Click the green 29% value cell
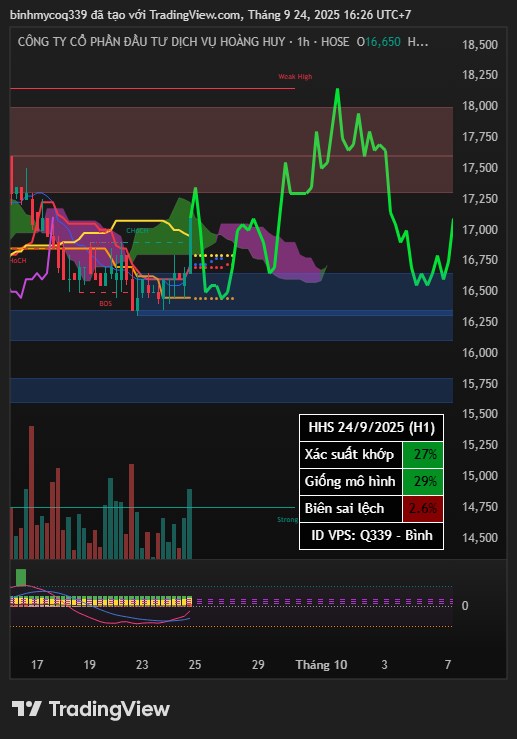The image size is (517, 739). point(423,481)
